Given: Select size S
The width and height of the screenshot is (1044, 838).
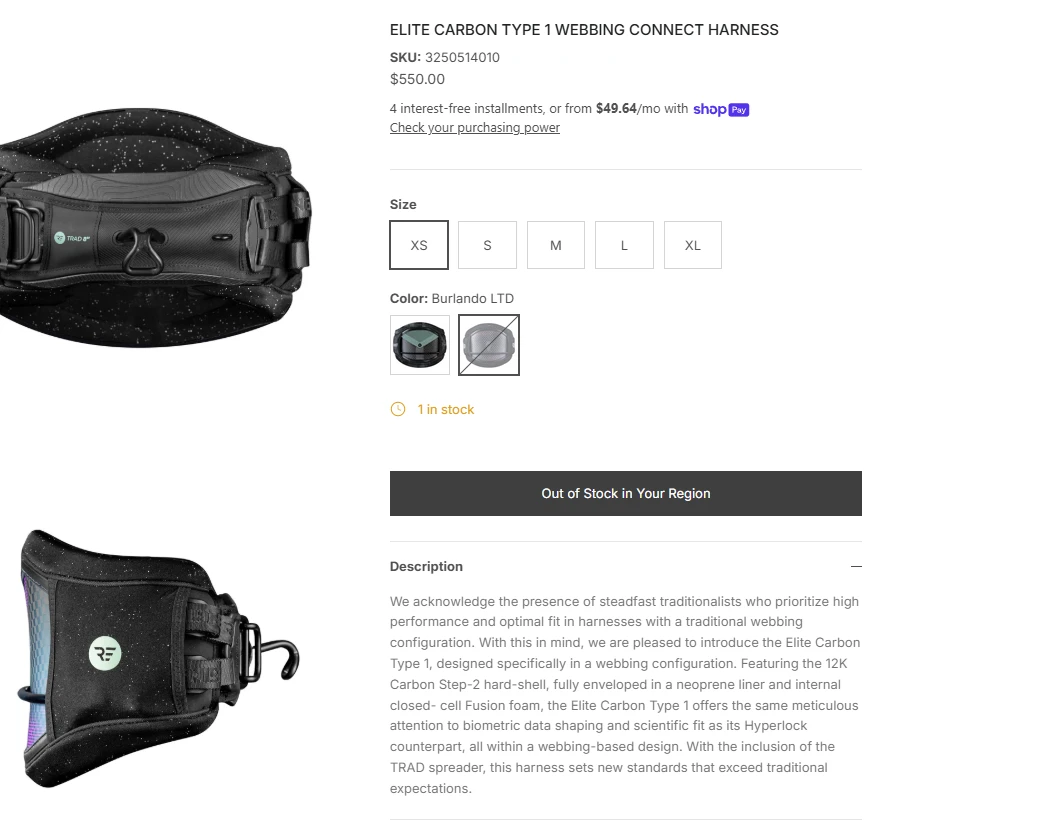Looking at the screenshot, I should pos(487,245).
